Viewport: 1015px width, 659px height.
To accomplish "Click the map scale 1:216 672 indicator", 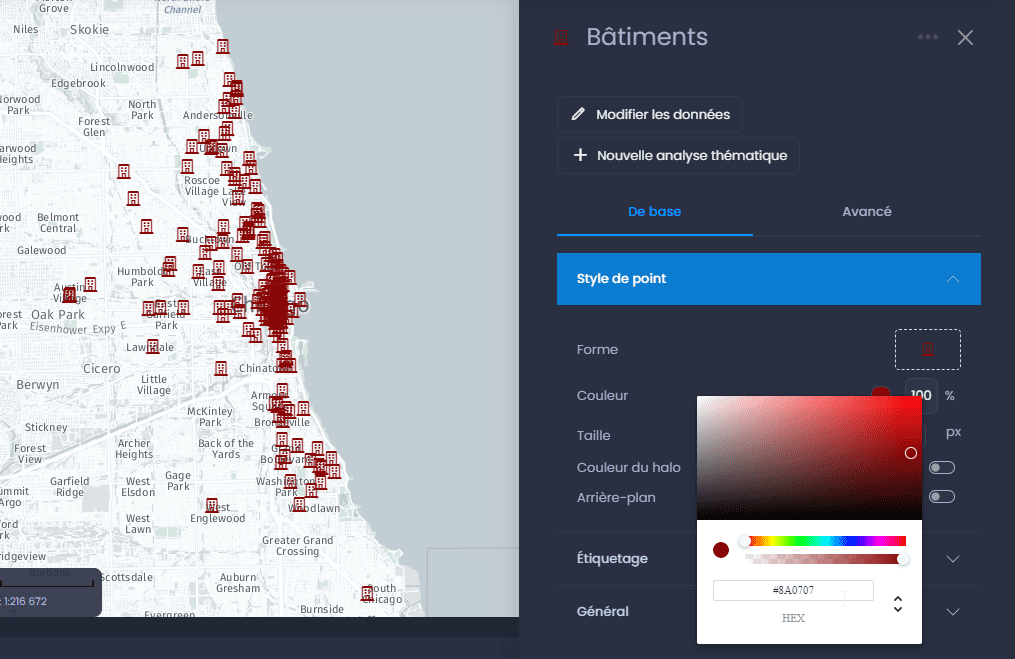I will 26,601.
